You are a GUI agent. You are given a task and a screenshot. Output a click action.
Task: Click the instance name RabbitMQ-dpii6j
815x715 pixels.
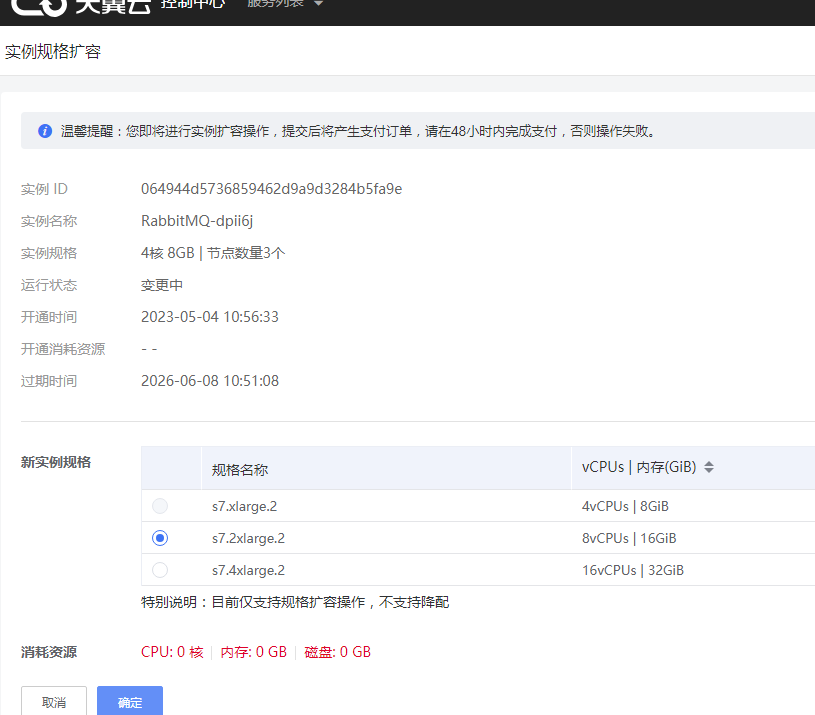197,221
